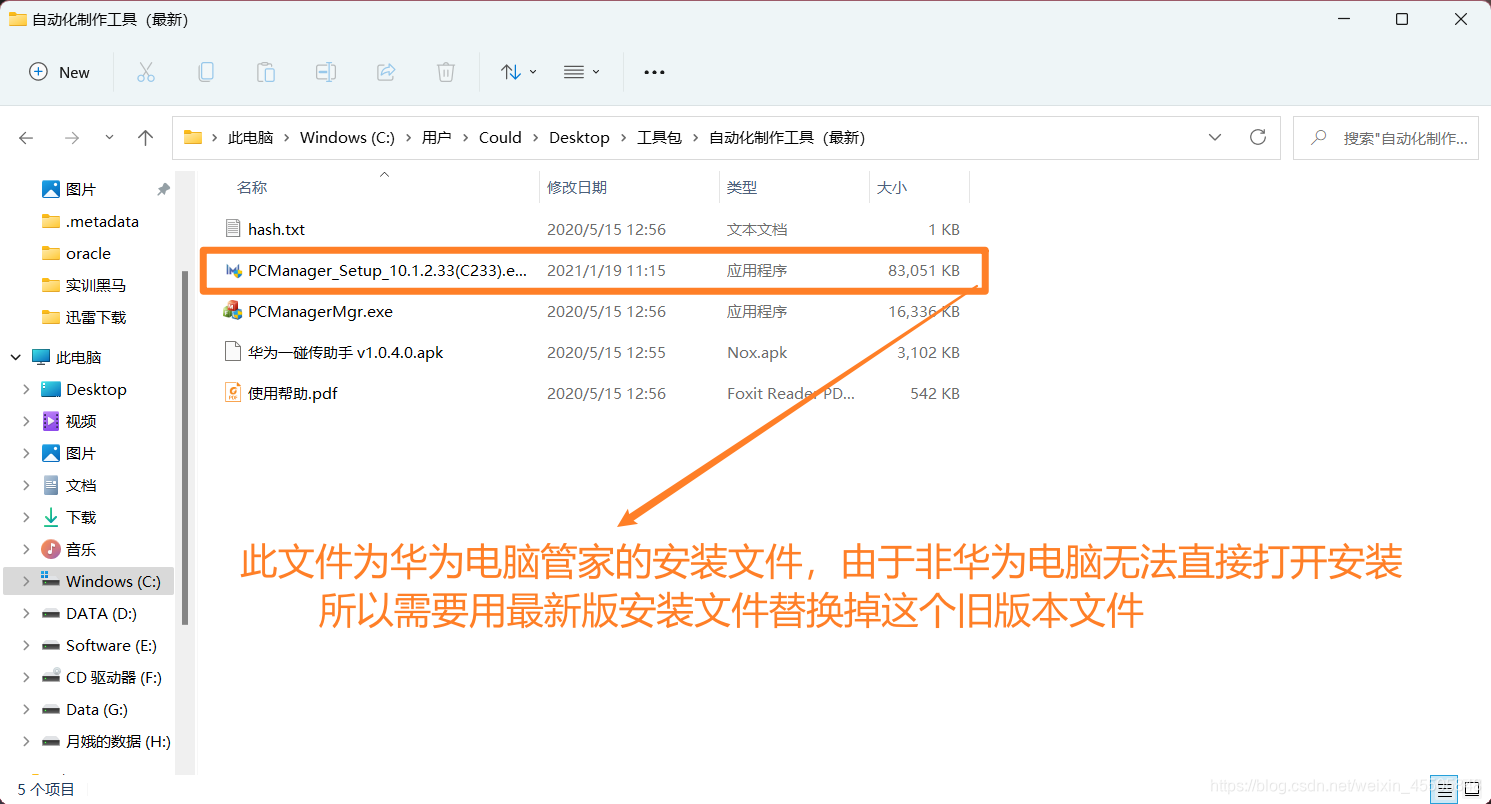Click the Cut scissors icon
The image size is (1491, 804).
[x=146, y=72]
